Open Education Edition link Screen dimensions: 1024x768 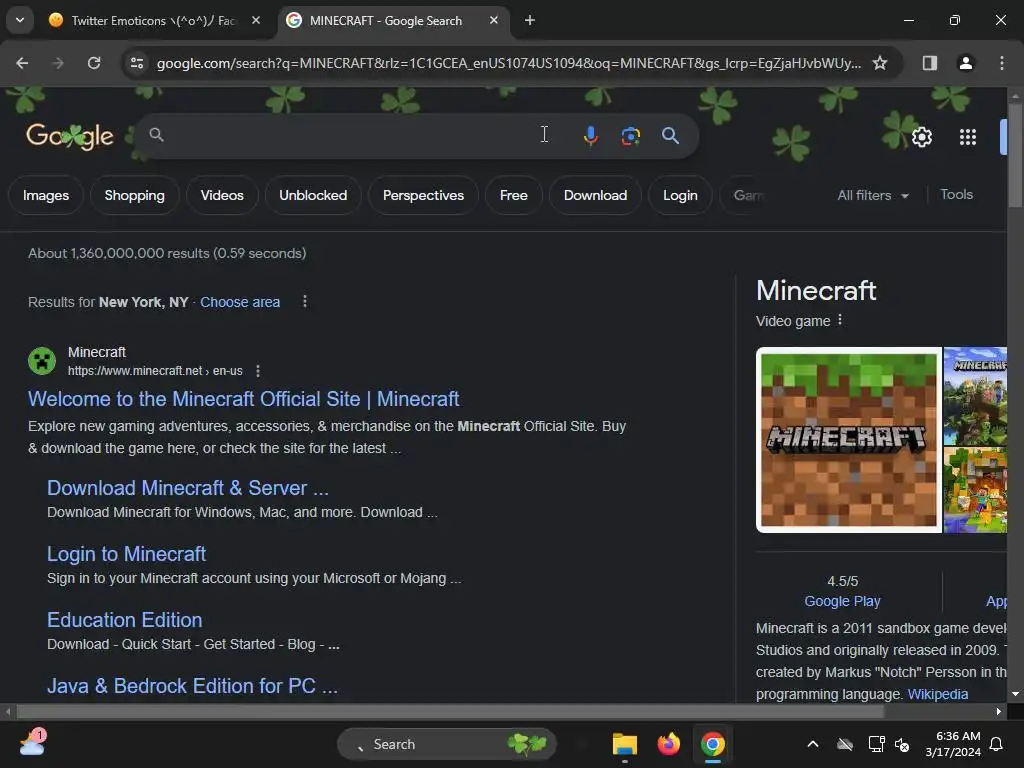(x=124, y=620)
